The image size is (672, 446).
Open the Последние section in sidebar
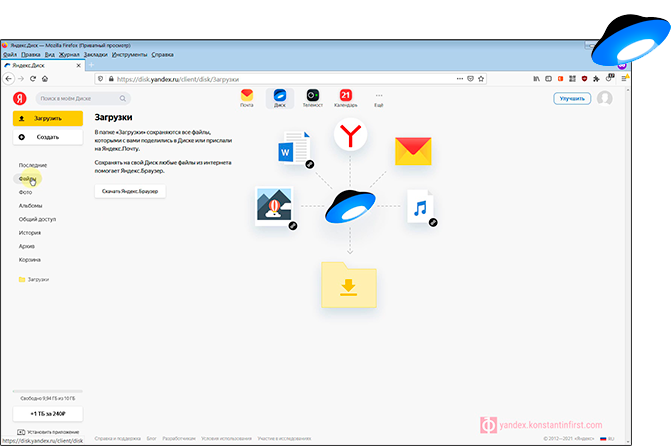pos(33,165)
